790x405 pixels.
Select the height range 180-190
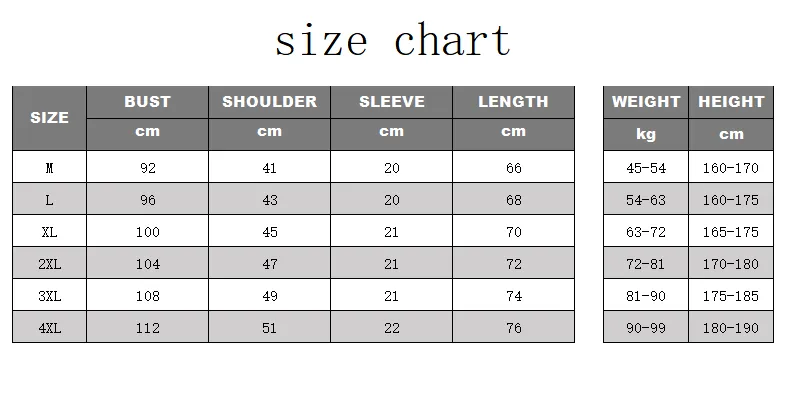(731, 328)
